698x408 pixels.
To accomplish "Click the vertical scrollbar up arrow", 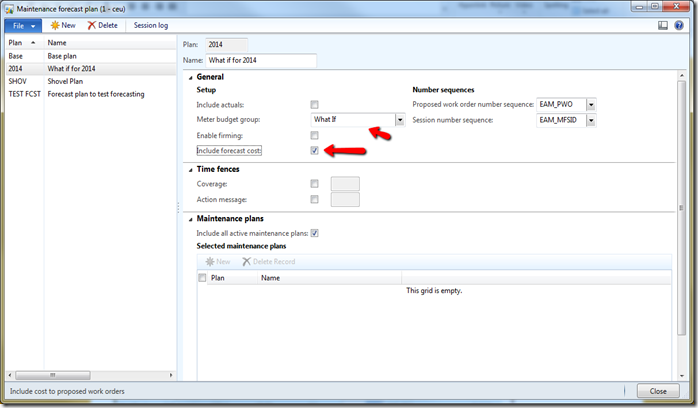I will (682, 76).
